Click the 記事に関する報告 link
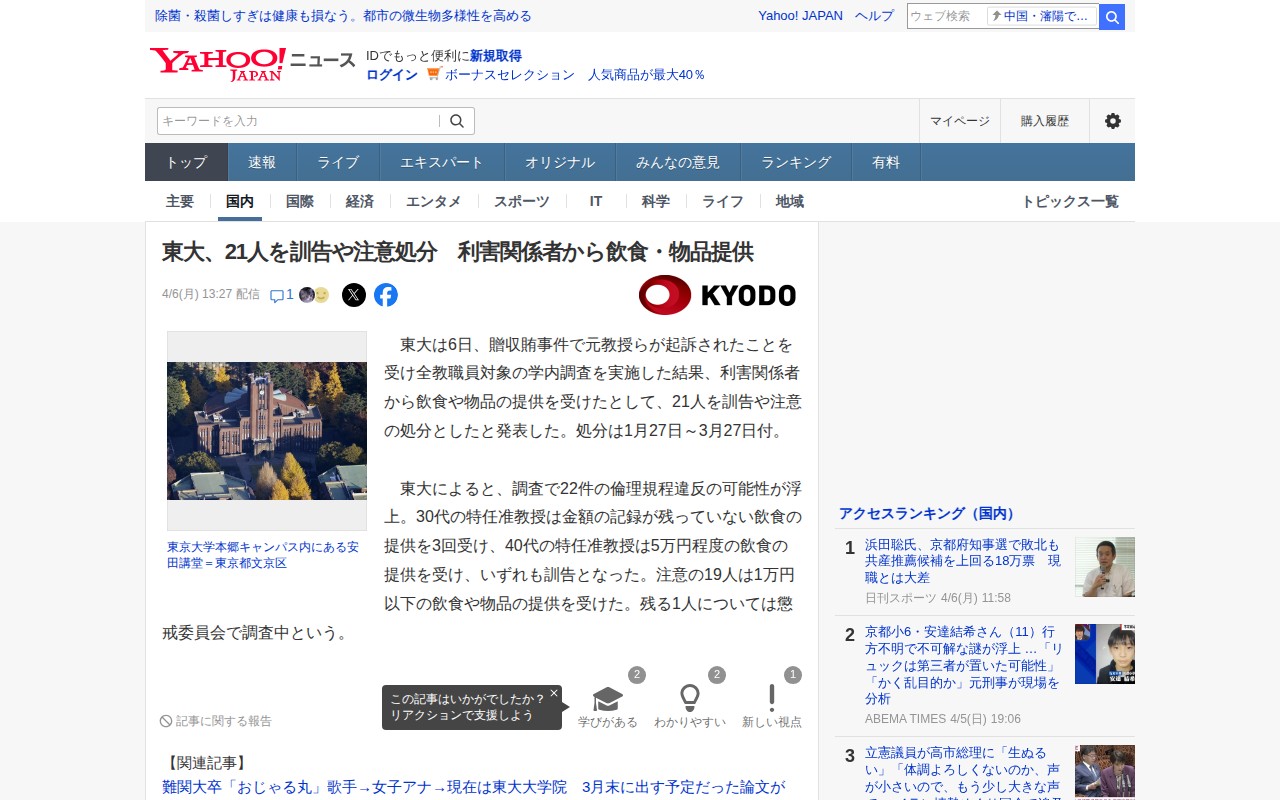The width and height of the screenshot is (1280, 800). tap(216, 721)
